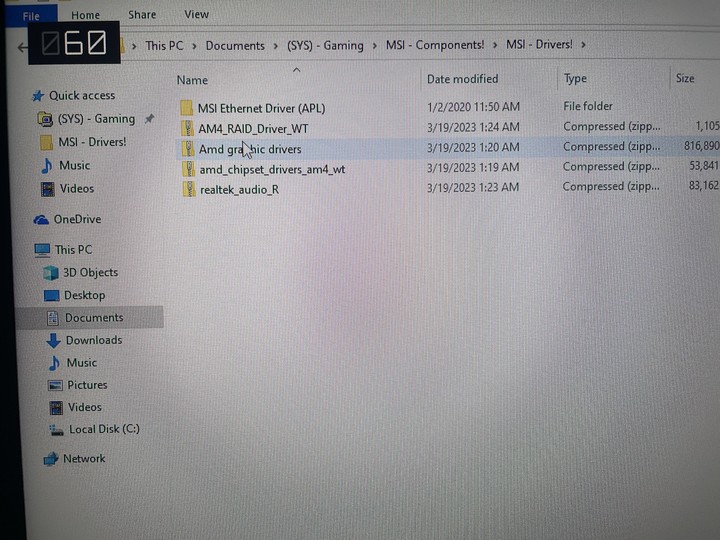Expand chevron after (SYS) - Gaming breadcrumb
This screenshot has height=540, width=720.
(x=375, y=45)
